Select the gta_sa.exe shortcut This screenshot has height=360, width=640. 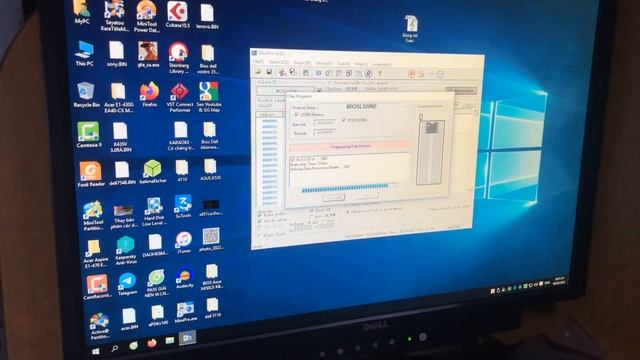point(148,55)
